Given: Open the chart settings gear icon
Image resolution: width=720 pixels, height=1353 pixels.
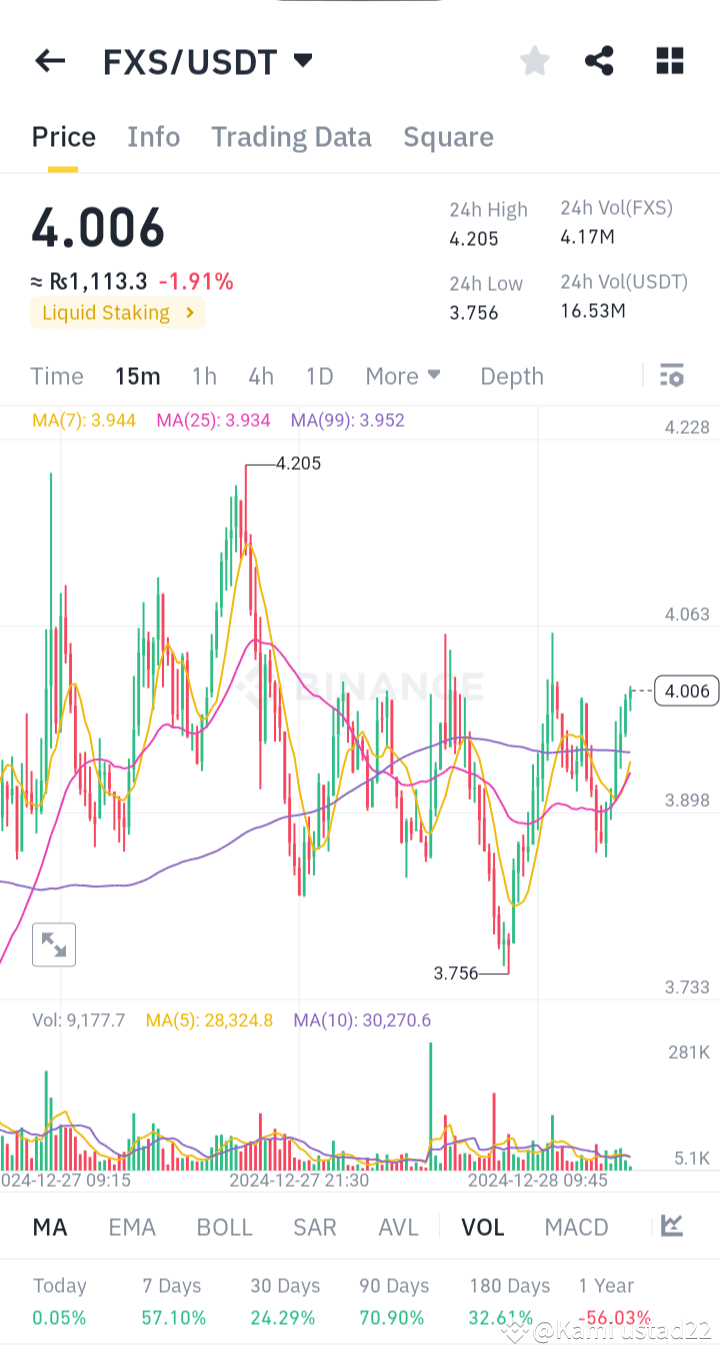Looking at the screenshot, I should coord(671,375).
